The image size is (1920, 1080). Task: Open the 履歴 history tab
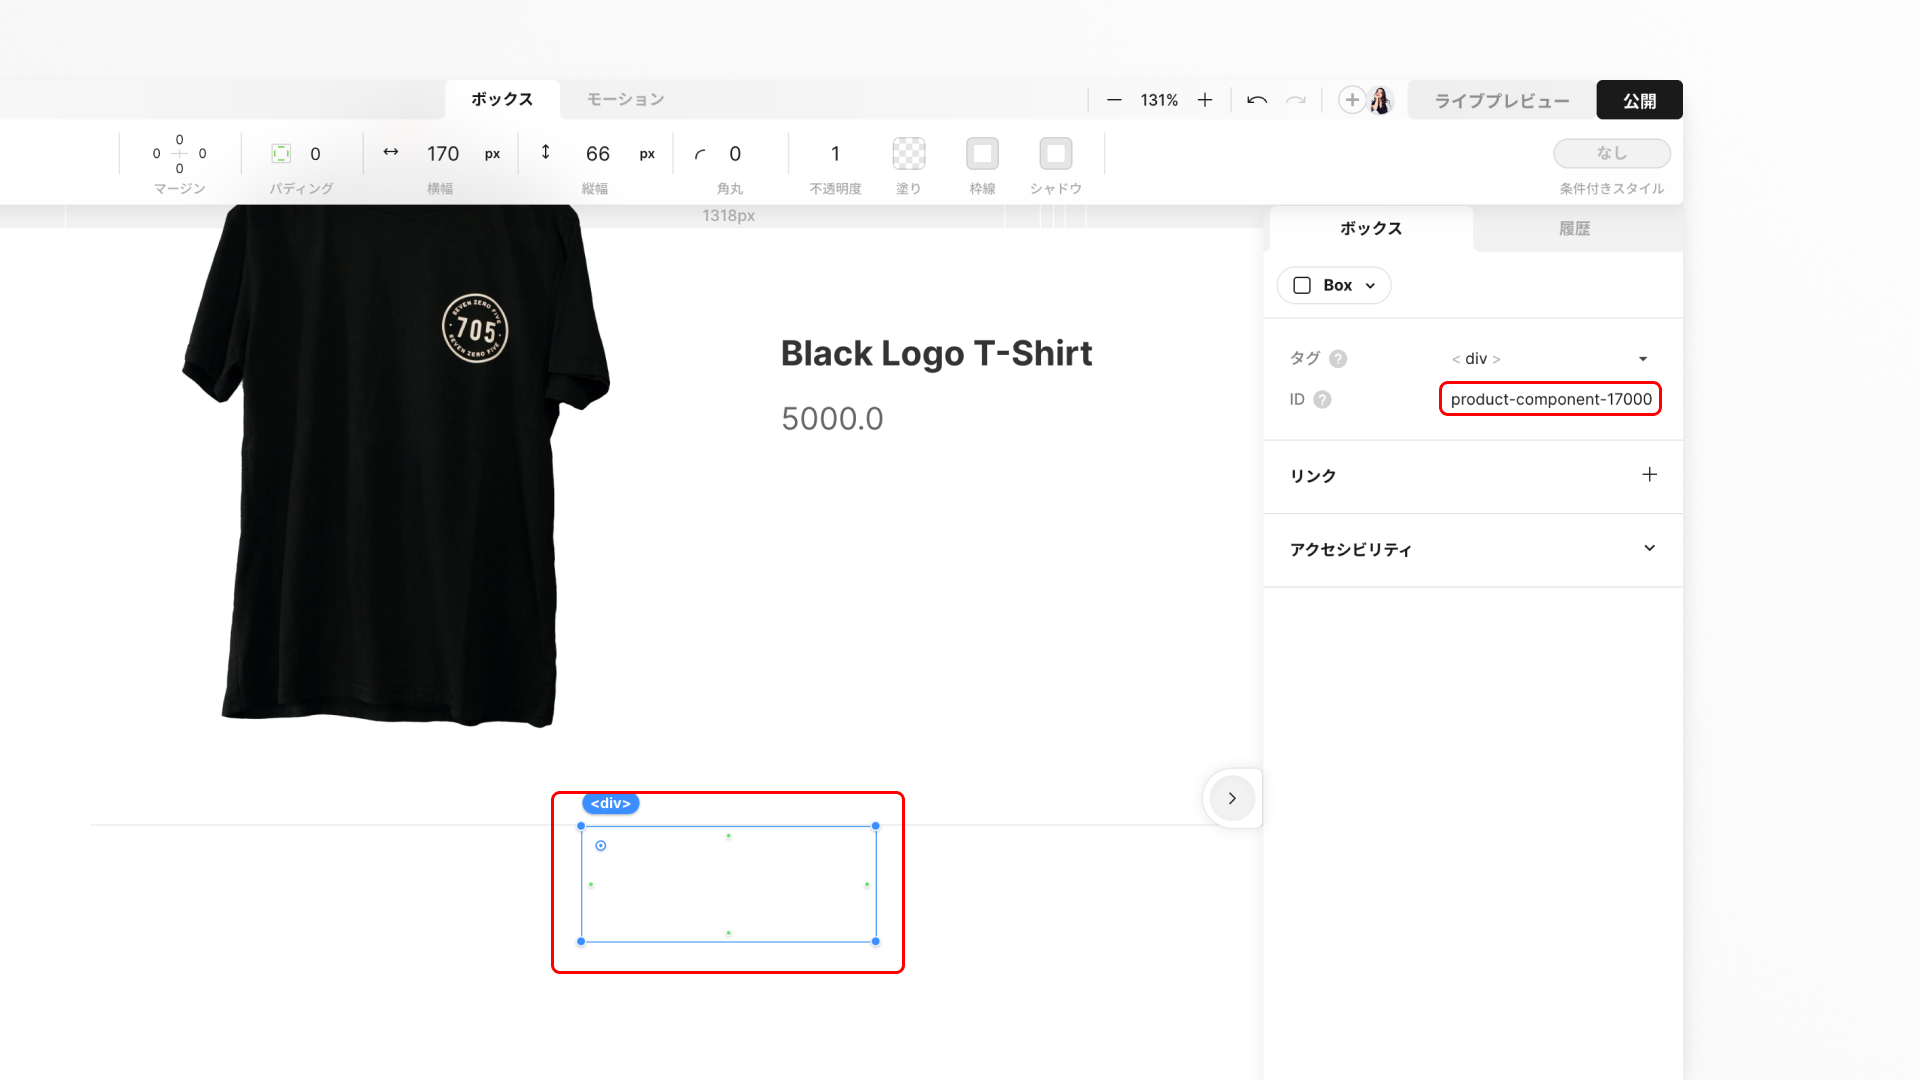click(1574, 228)
